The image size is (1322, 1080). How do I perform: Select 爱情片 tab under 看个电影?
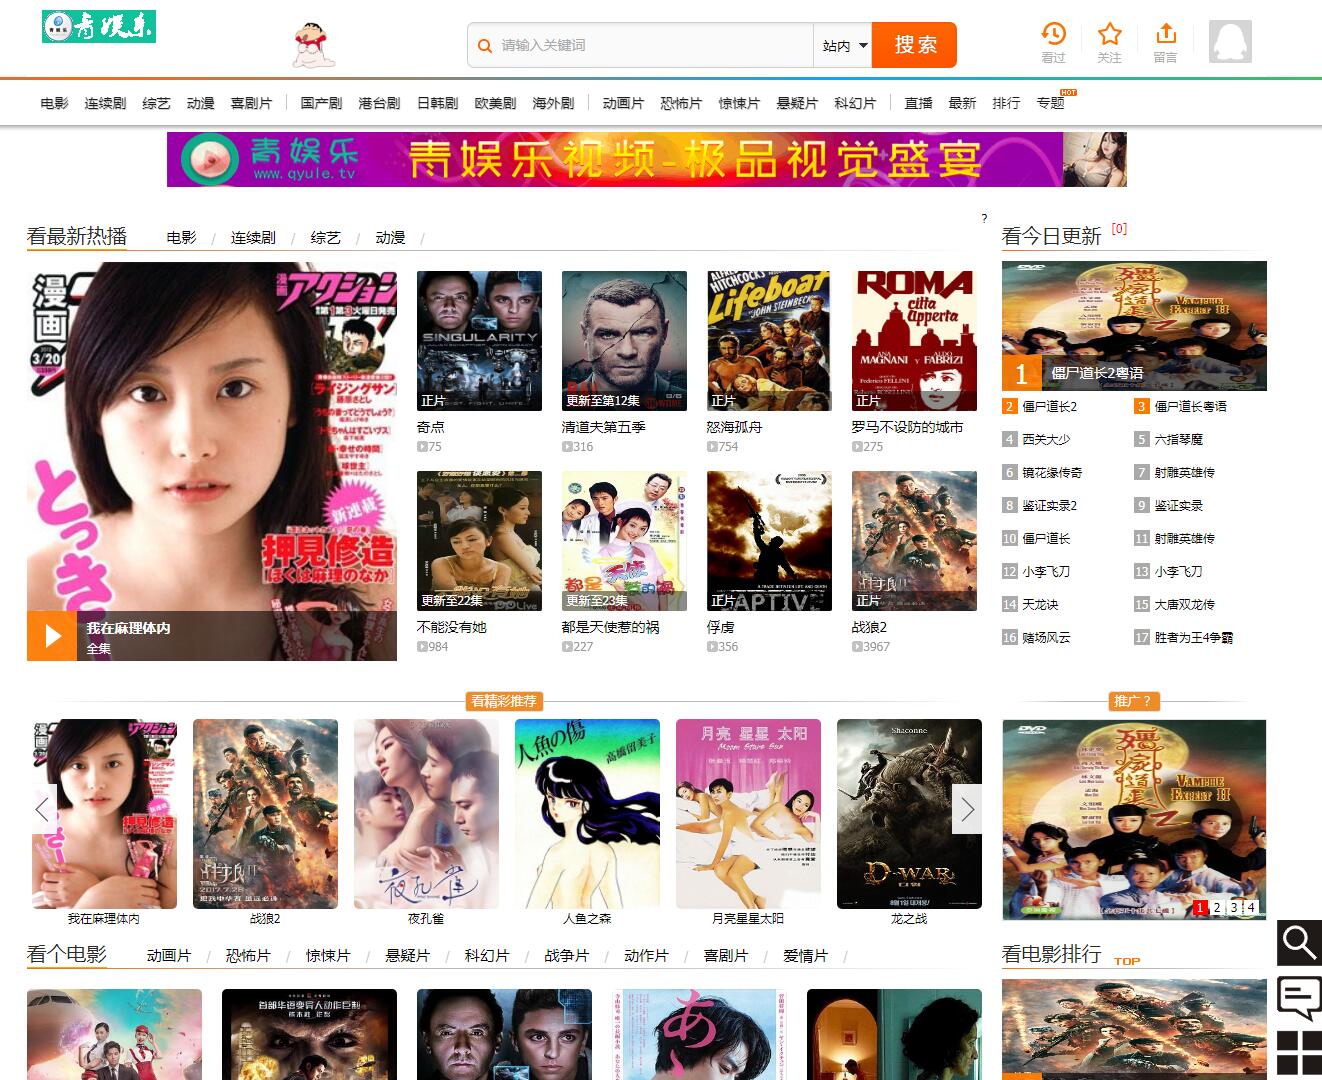805,956
